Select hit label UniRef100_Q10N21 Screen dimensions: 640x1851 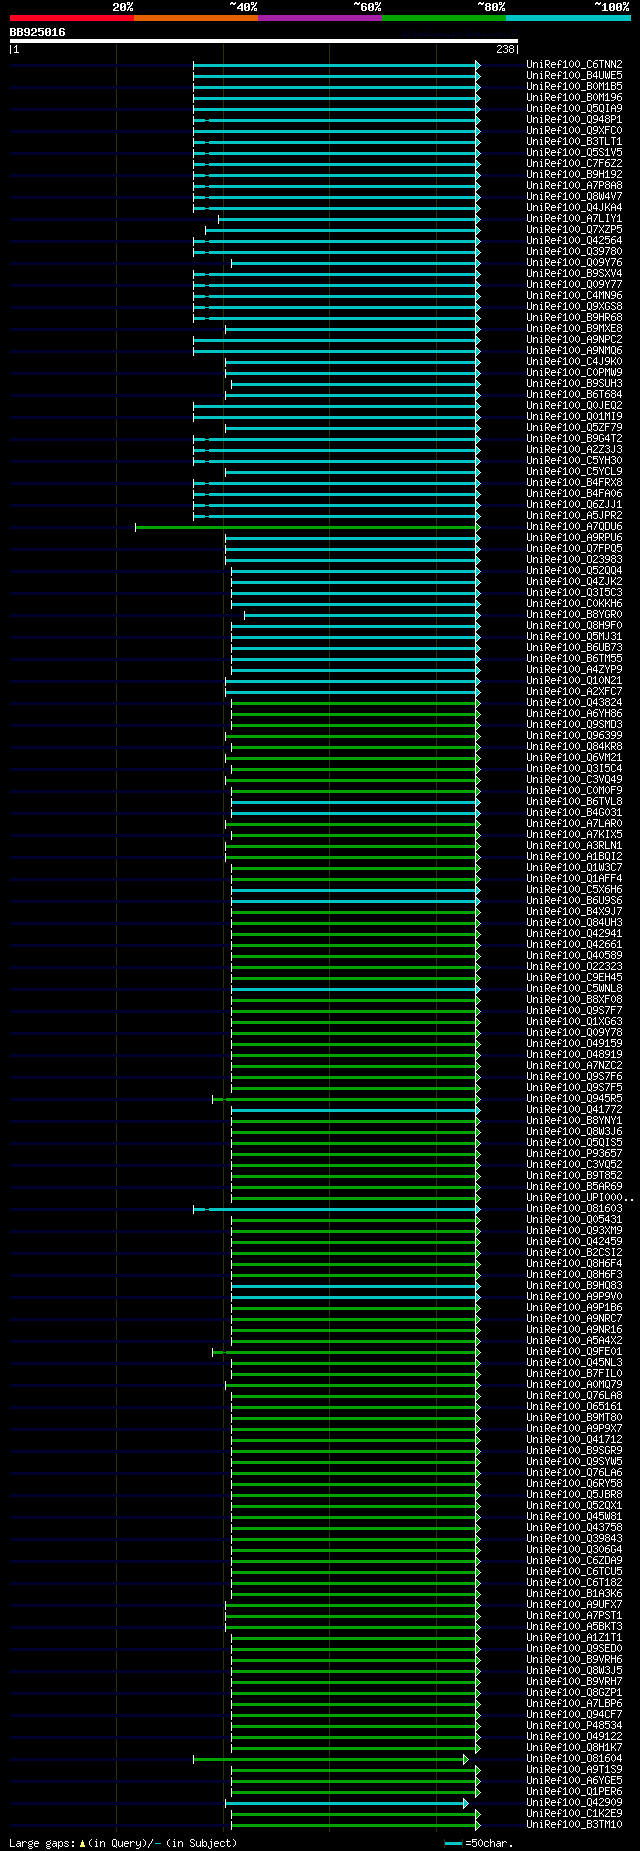[x=574, y=680]
